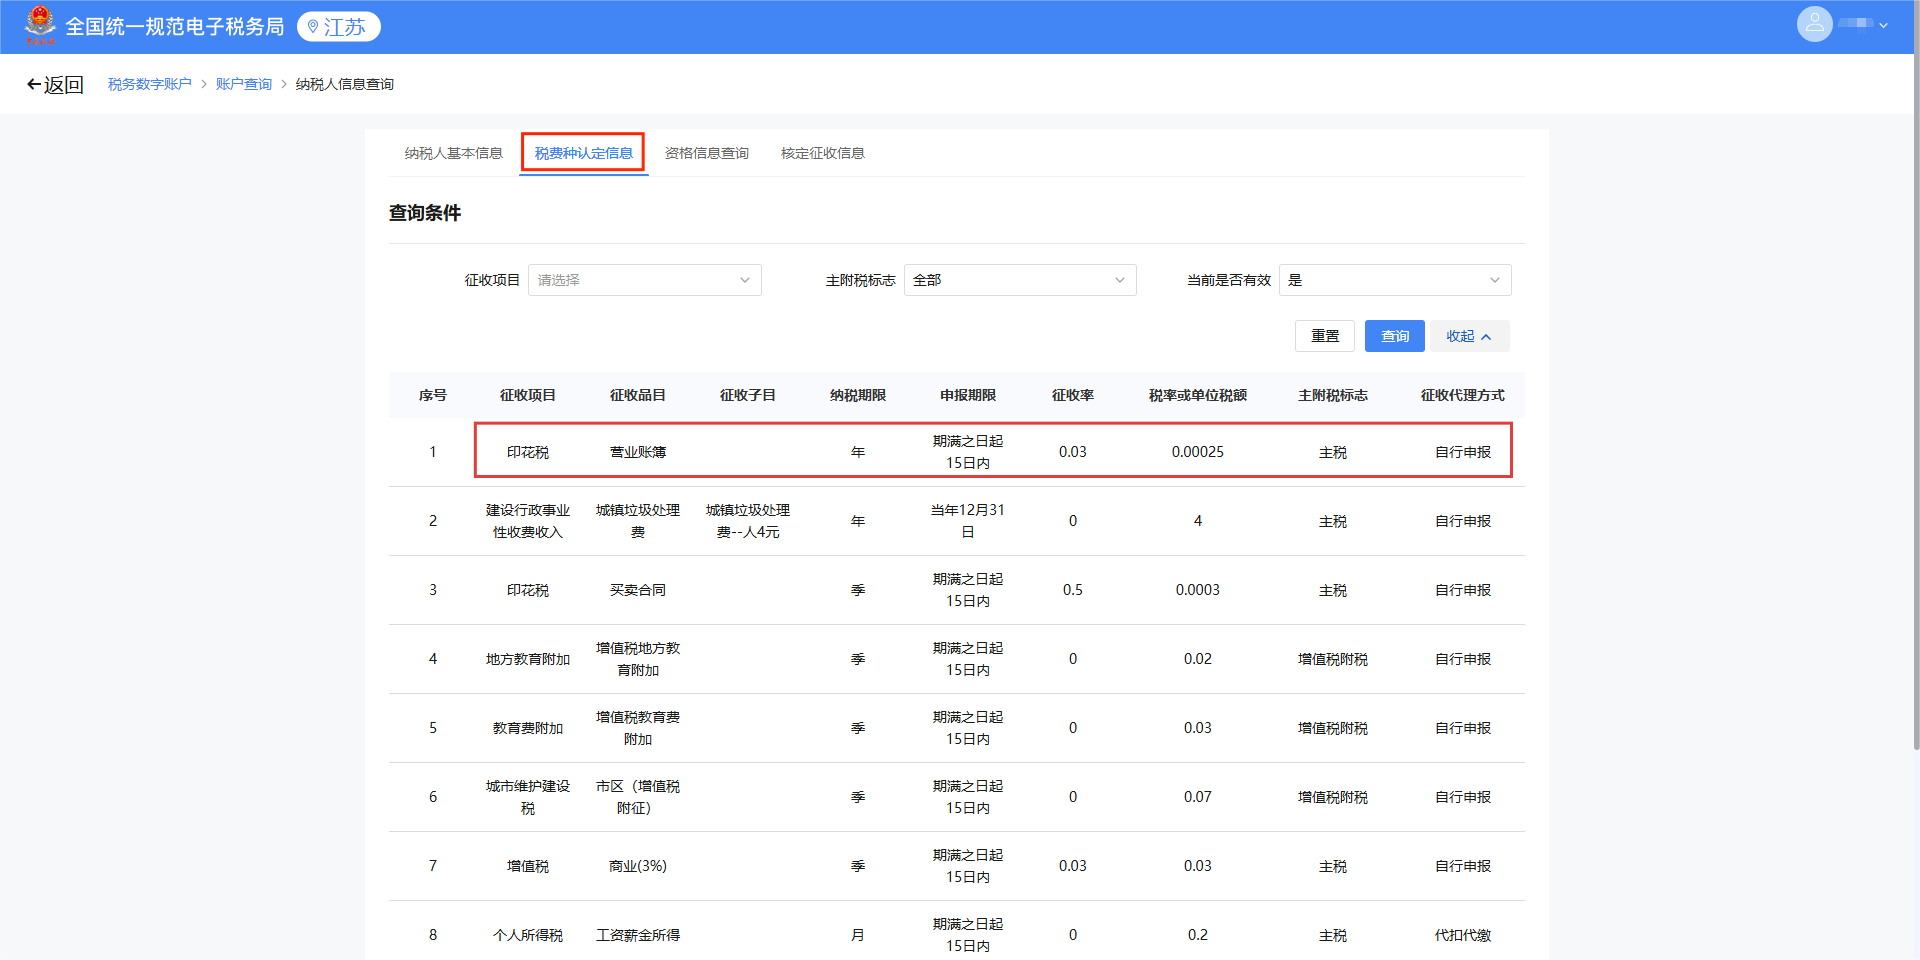Select the 税费种认定信息 tab

click(583, 153)
